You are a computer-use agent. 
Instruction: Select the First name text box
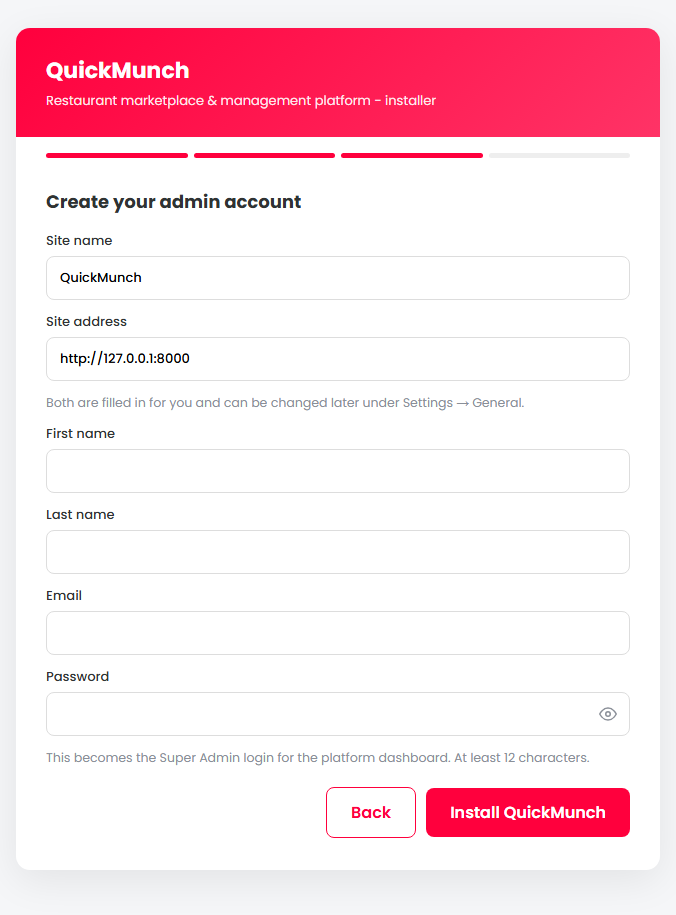[337, 471]
